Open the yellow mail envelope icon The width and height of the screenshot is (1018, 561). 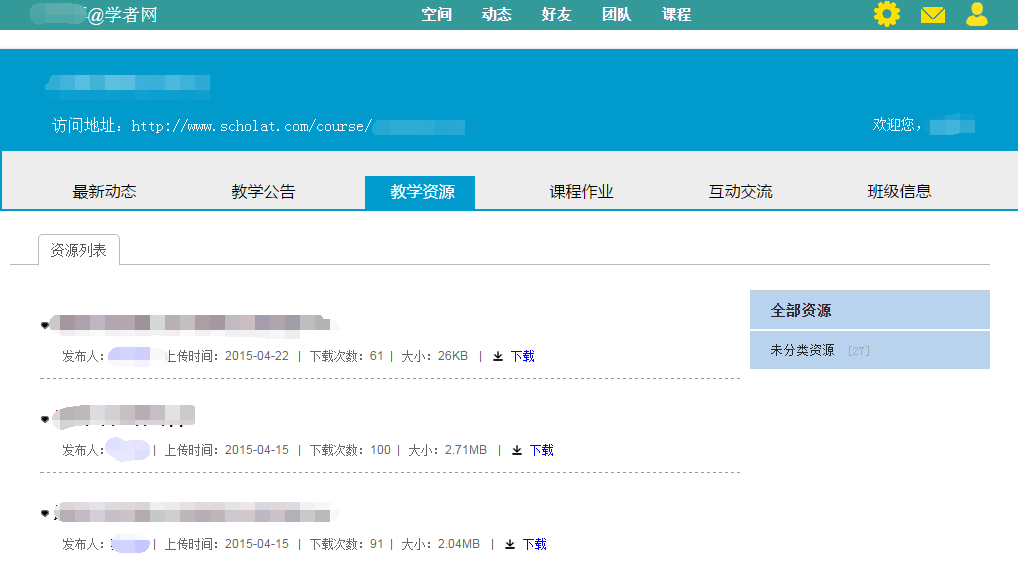[x=932, y=15]
